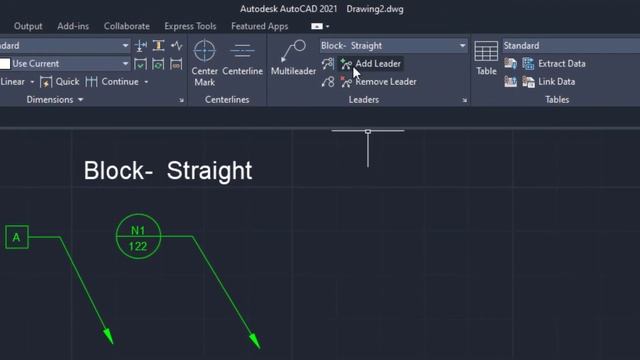Click the Centerlines panel title
This screenshot has height=360, width=640.
[x=227, y=100]
